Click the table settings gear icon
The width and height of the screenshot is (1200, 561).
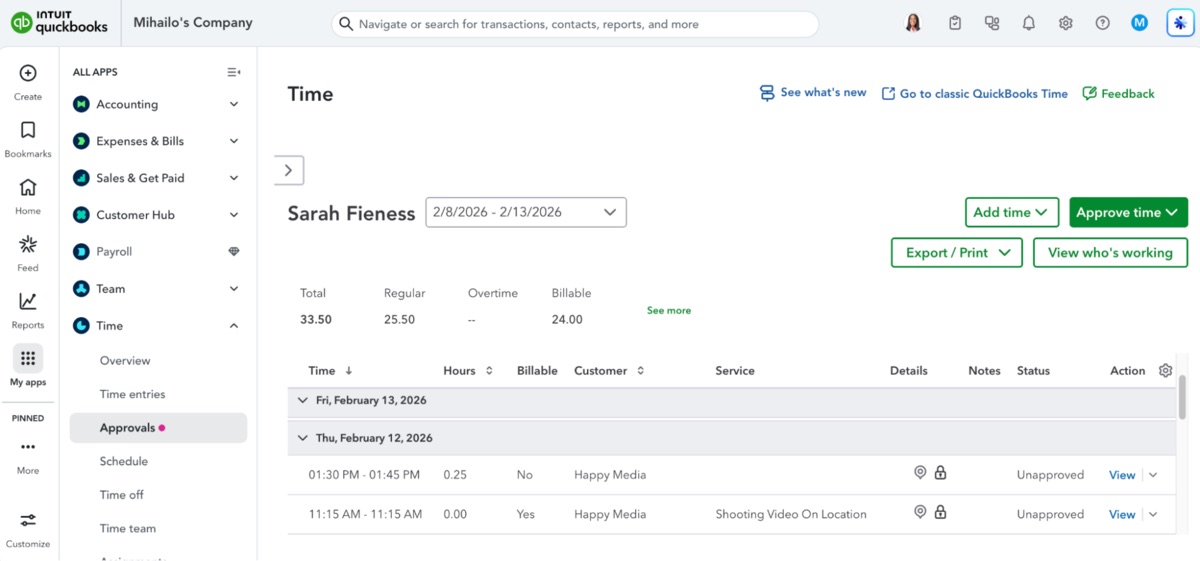1165,370
